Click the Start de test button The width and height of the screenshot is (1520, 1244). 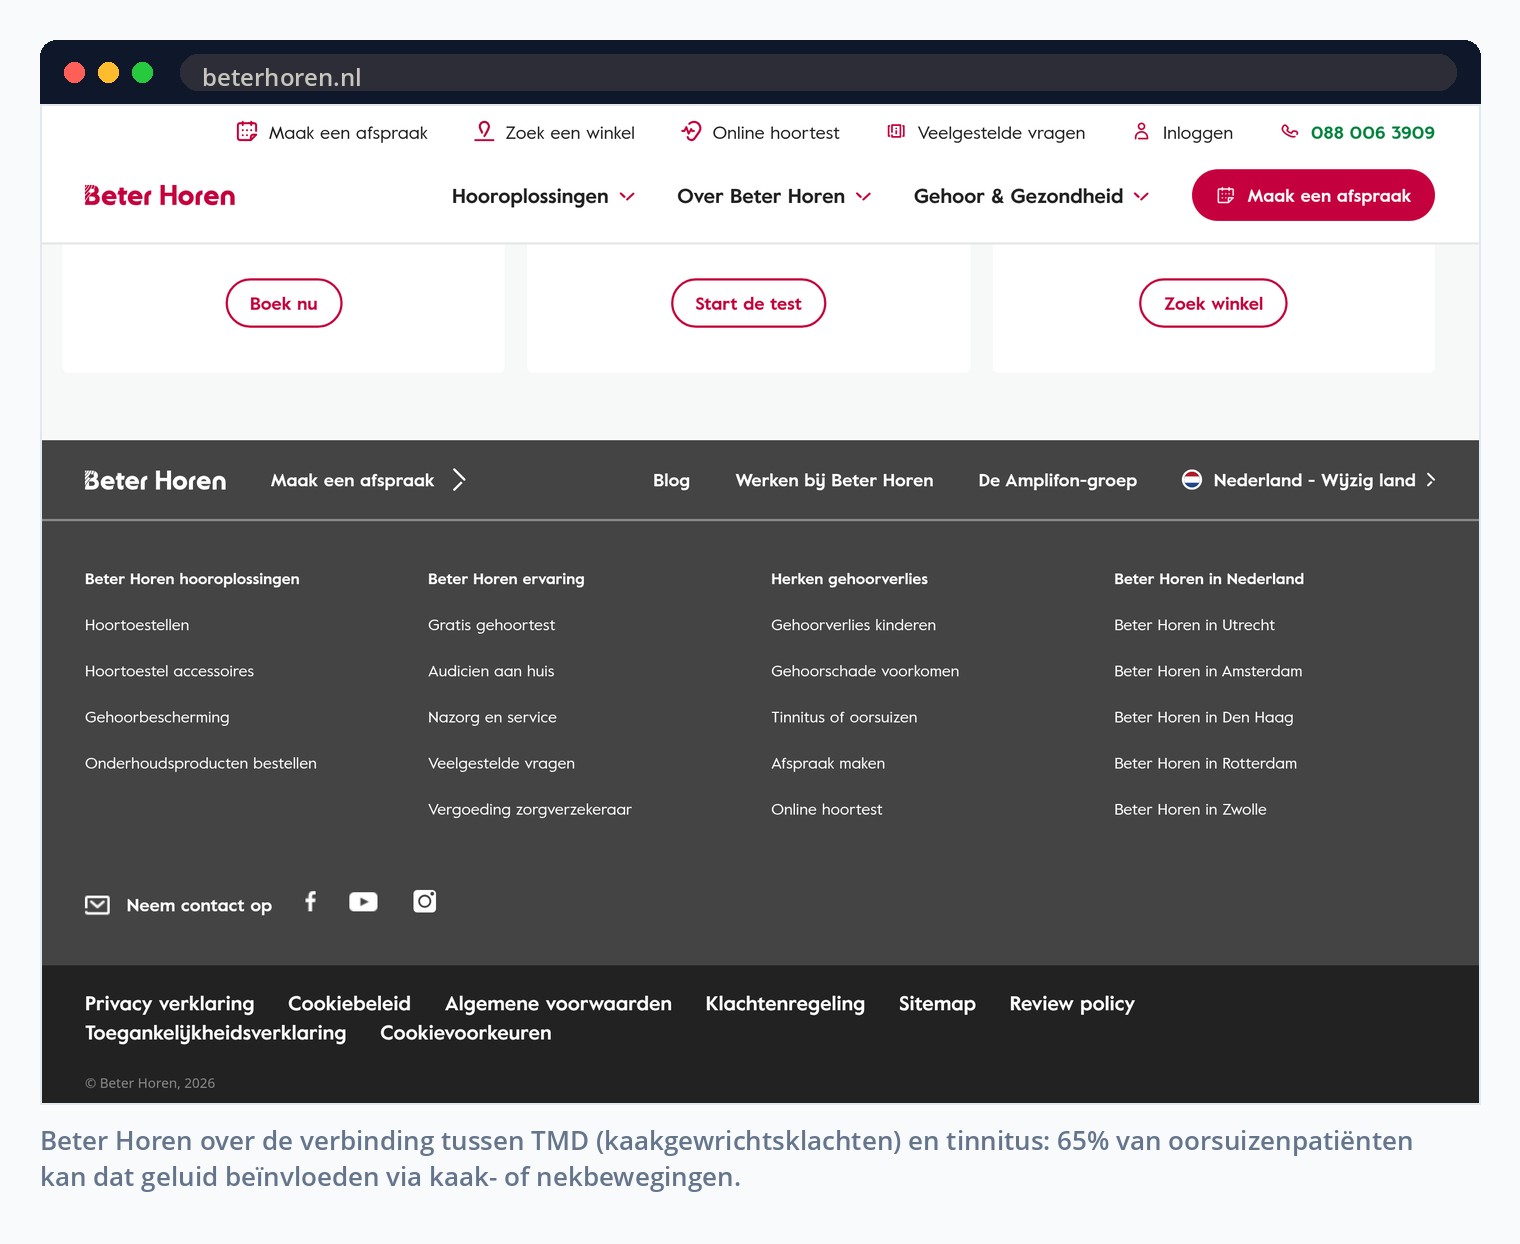click(x=748, y=303)
